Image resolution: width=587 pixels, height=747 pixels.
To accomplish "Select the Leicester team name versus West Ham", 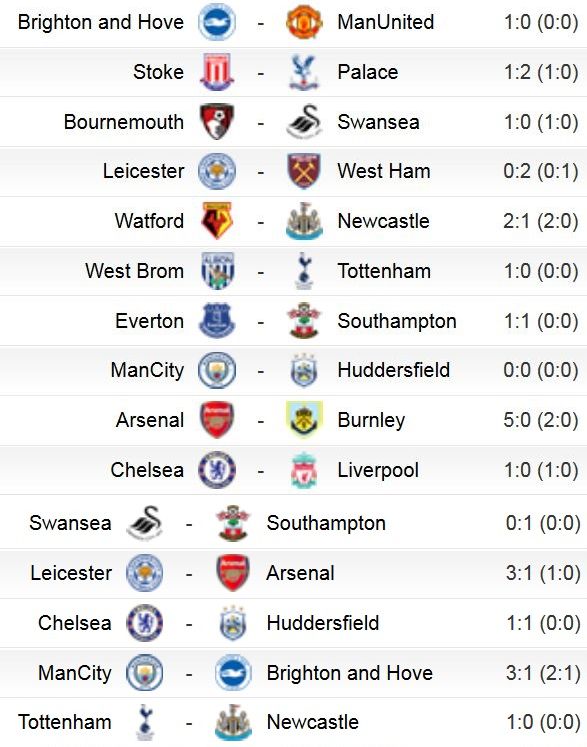I will coord(143,171).
